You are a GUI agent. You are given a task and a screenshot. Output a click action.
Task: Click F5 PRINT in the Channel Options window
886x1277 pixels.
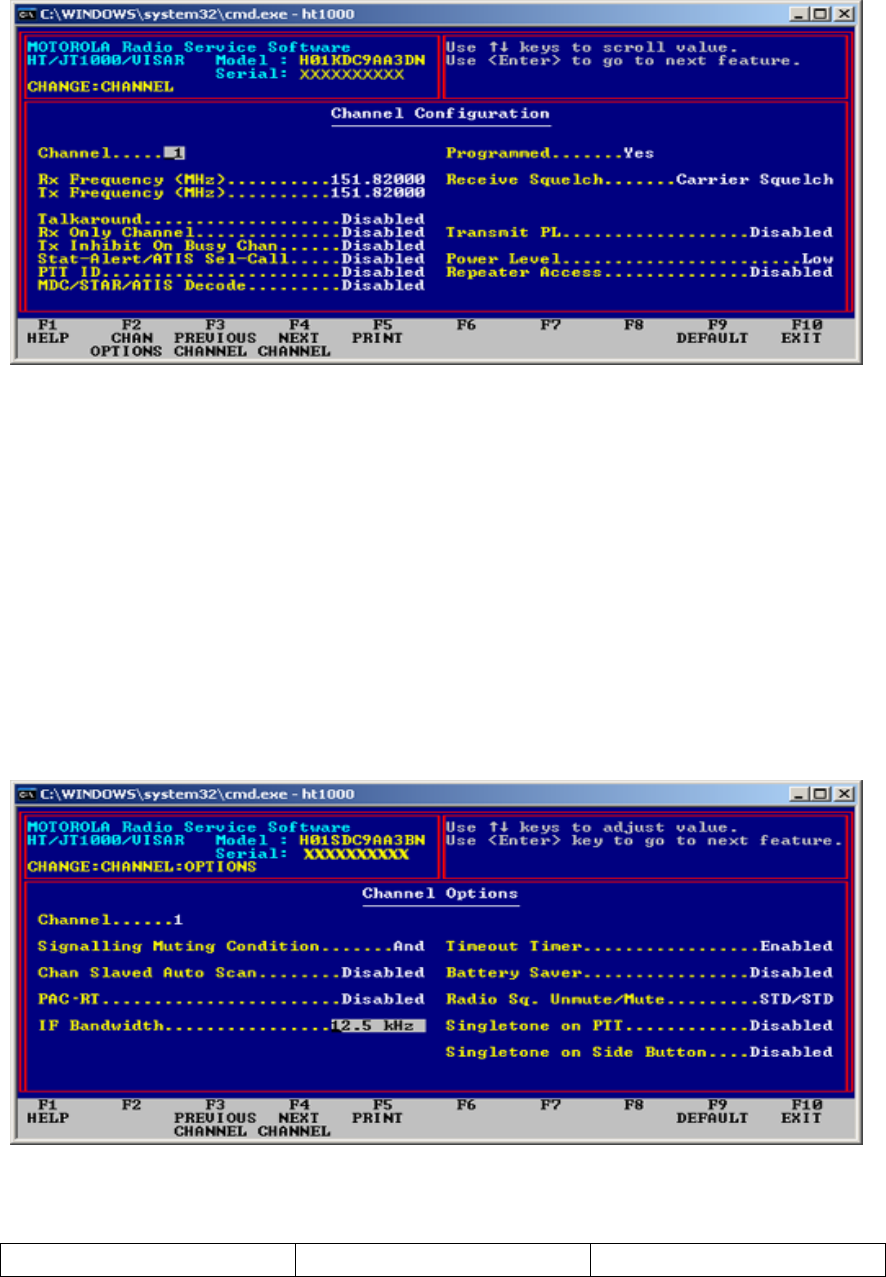pos(377,1111)
